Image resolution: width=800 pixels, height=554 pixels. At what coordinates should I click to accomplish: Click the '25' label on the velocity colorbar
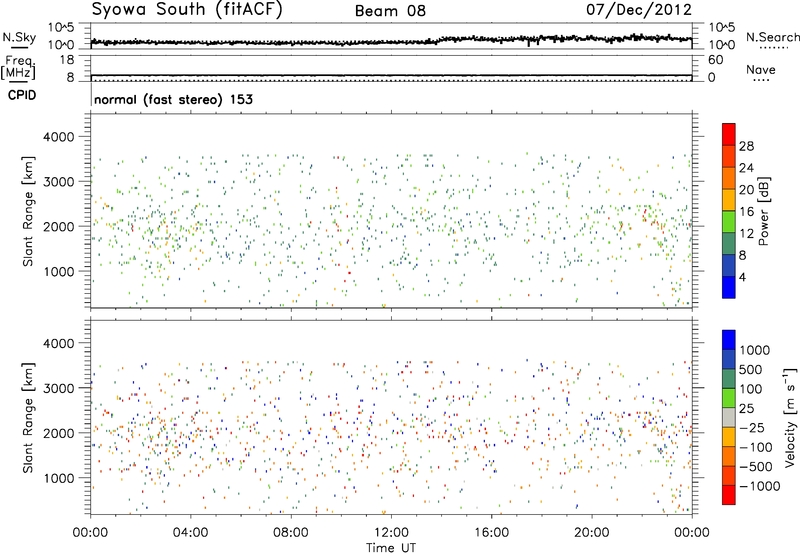tap(747, 408)
